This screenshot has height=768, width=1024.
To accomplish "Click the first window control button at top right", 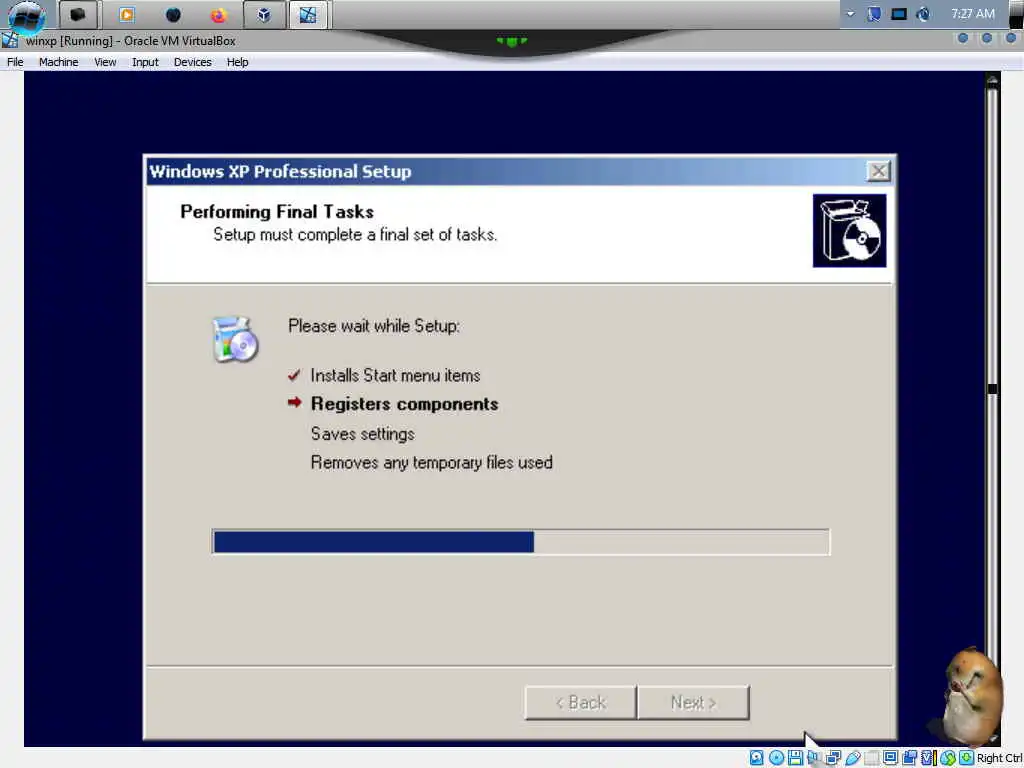I will [963, 39].
